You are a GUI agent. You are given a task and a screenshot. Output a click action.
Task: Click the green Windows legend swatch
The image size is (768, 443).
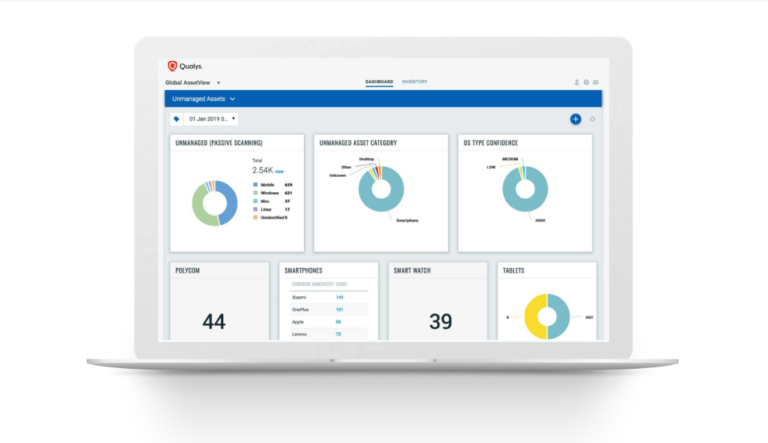pyautogui.click(x=255, y=193)
